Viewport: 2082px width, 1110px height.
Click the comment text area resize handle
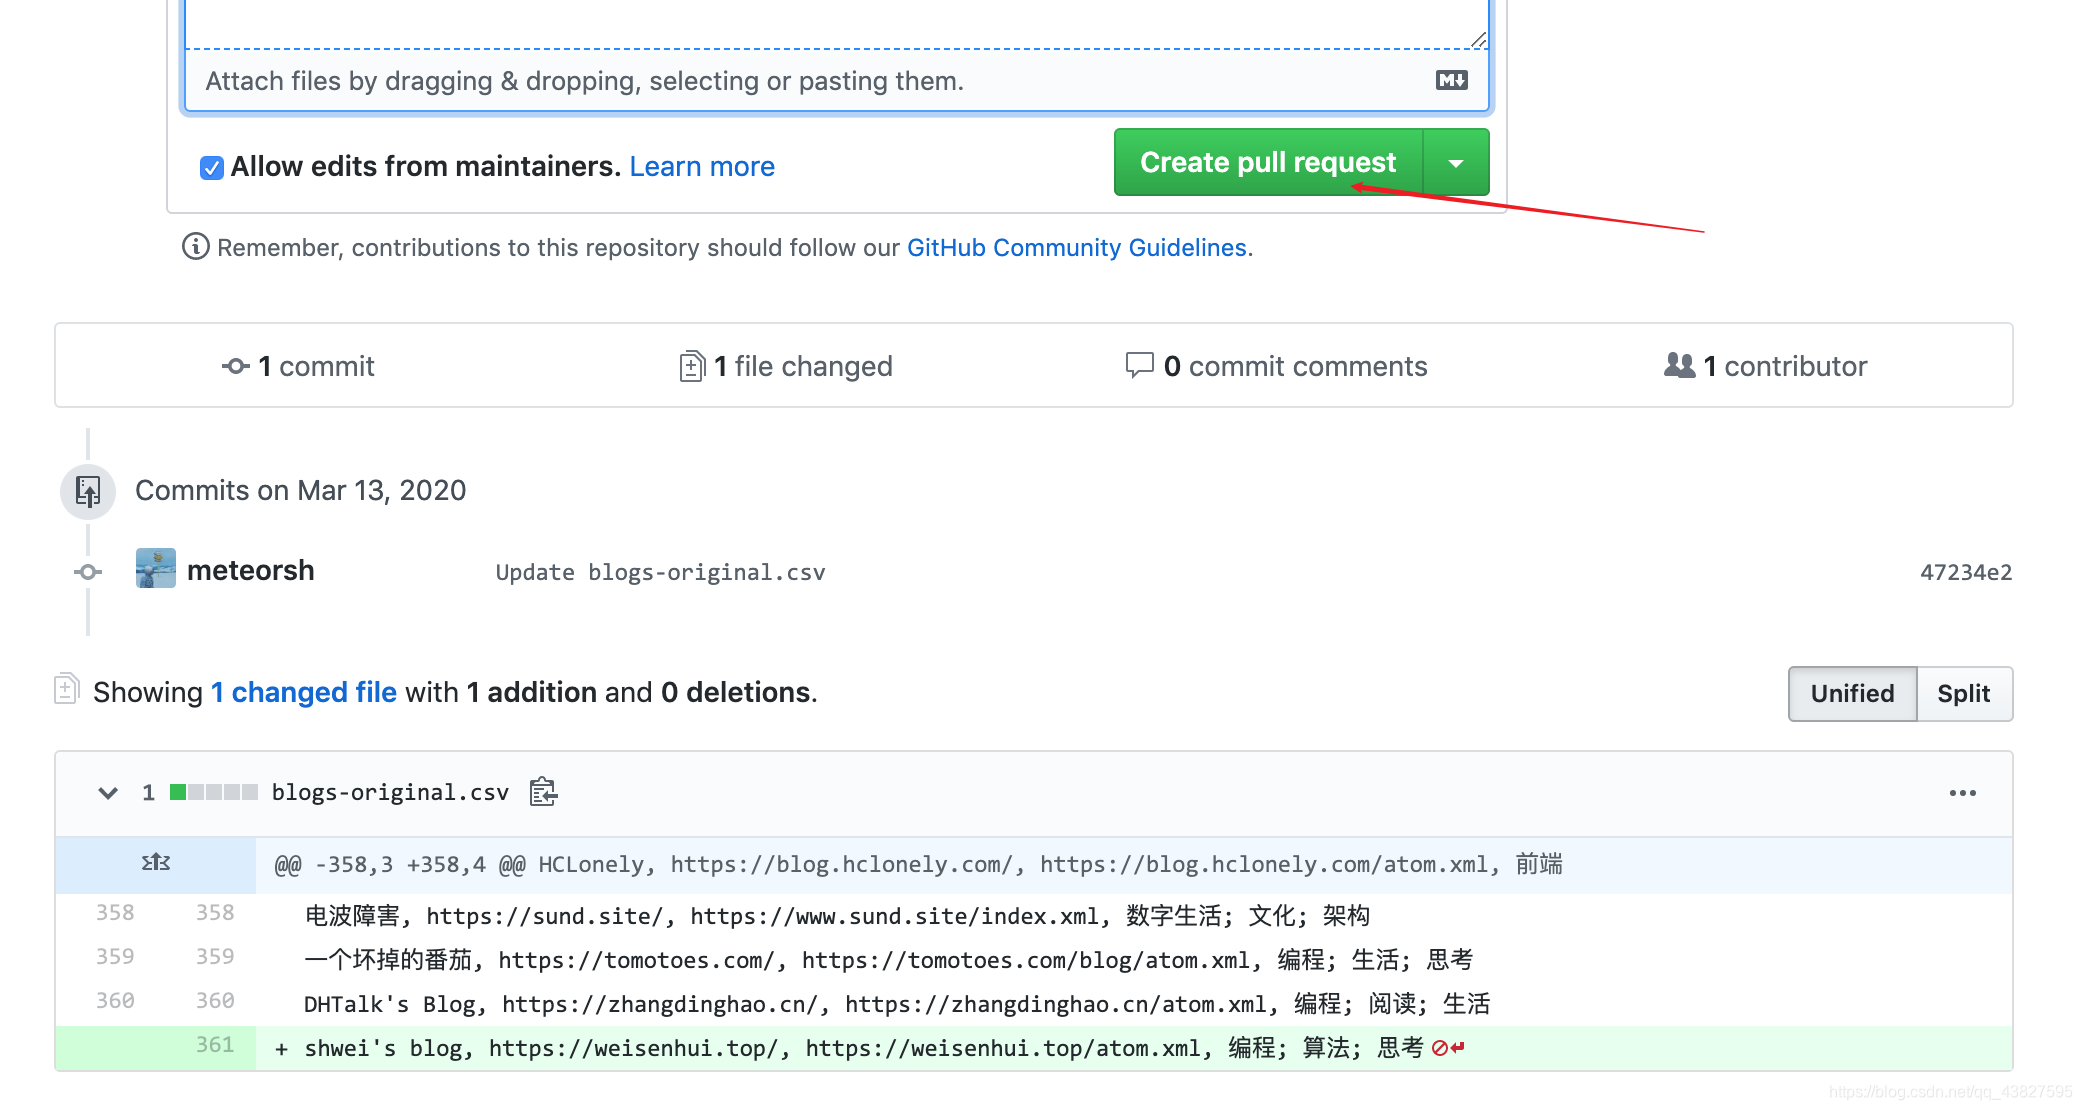1478,39
